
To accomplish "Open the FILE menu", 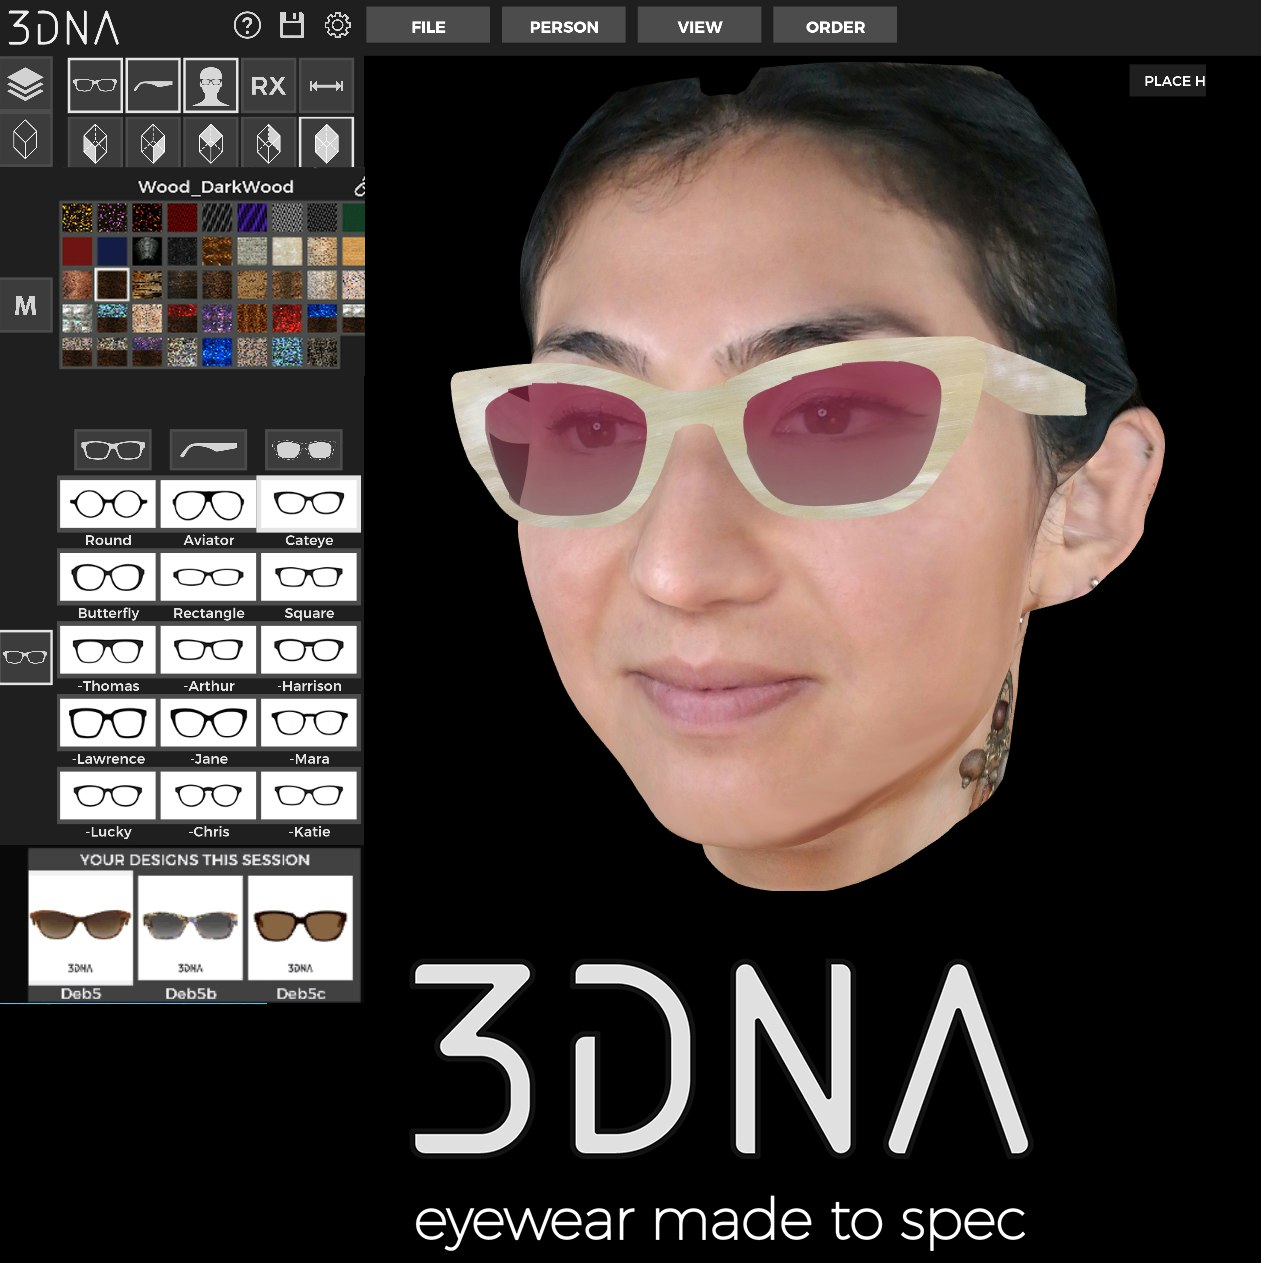I will [427, 26].
